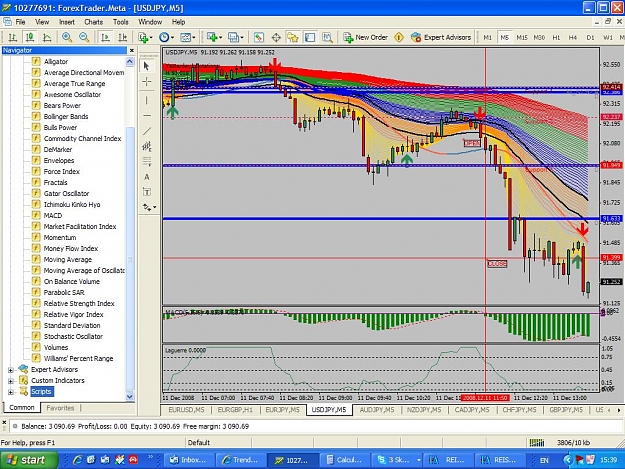
Task: Open the Market Watch window
Action: click(259, 37)
